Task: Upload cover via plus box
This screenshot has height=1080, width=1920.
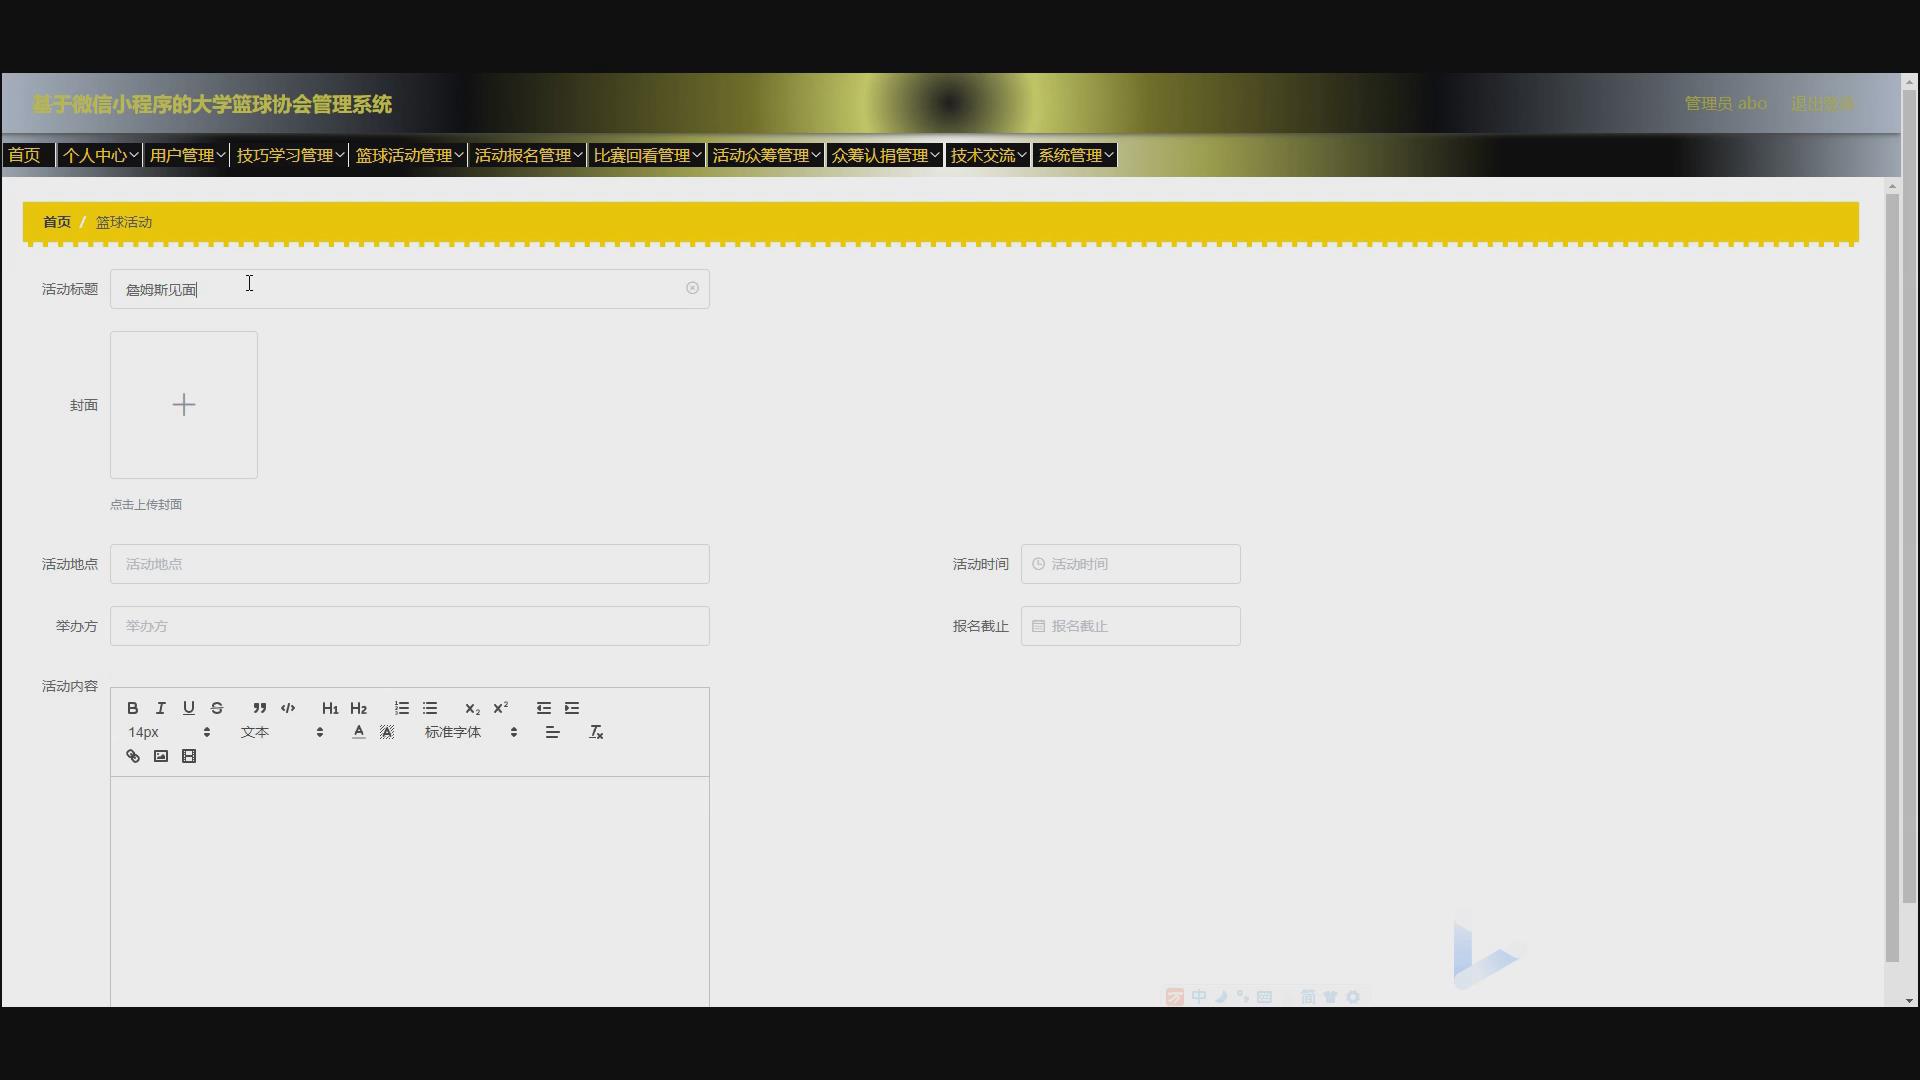Action: pyautogui.click(x=184, y=405)
